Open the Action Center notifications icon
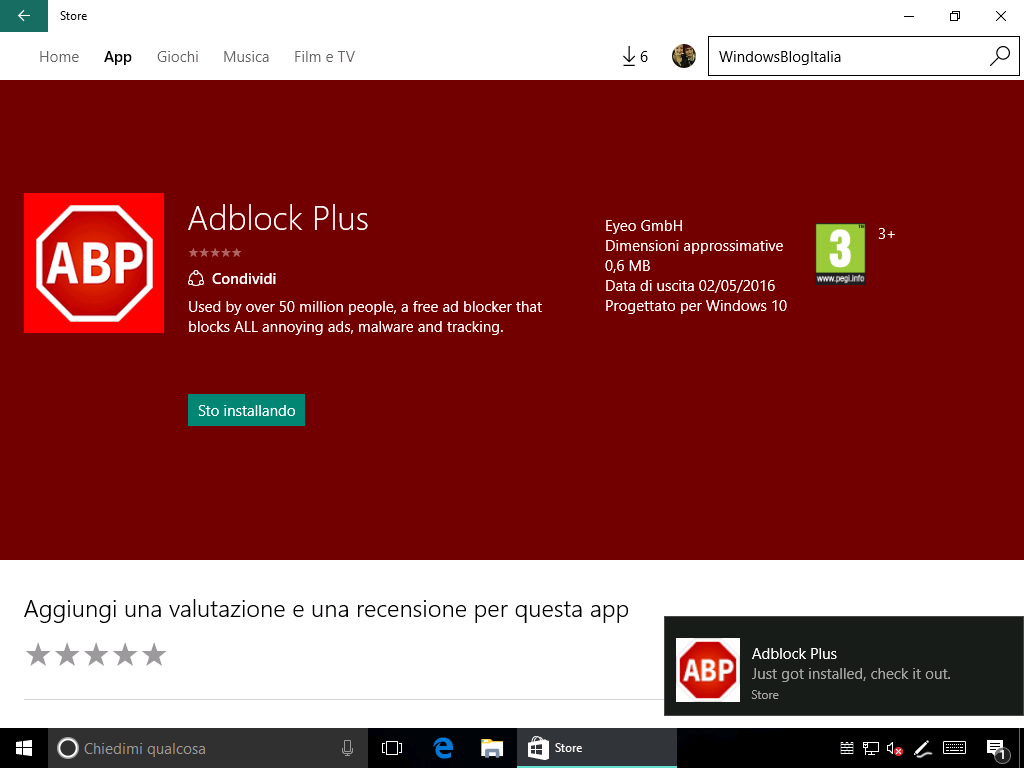 tap(996, 749)
